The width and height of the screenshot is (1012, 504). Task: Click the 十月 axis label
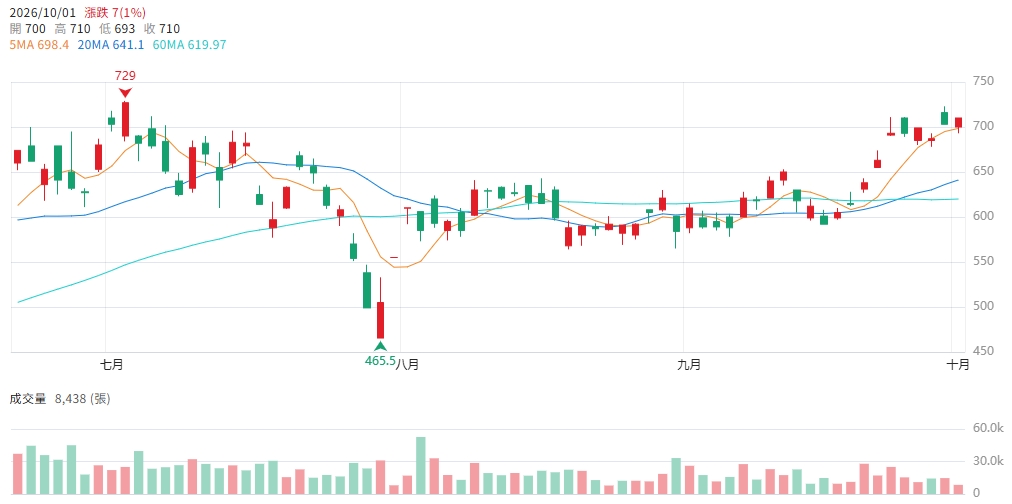[x=958, y=364]
